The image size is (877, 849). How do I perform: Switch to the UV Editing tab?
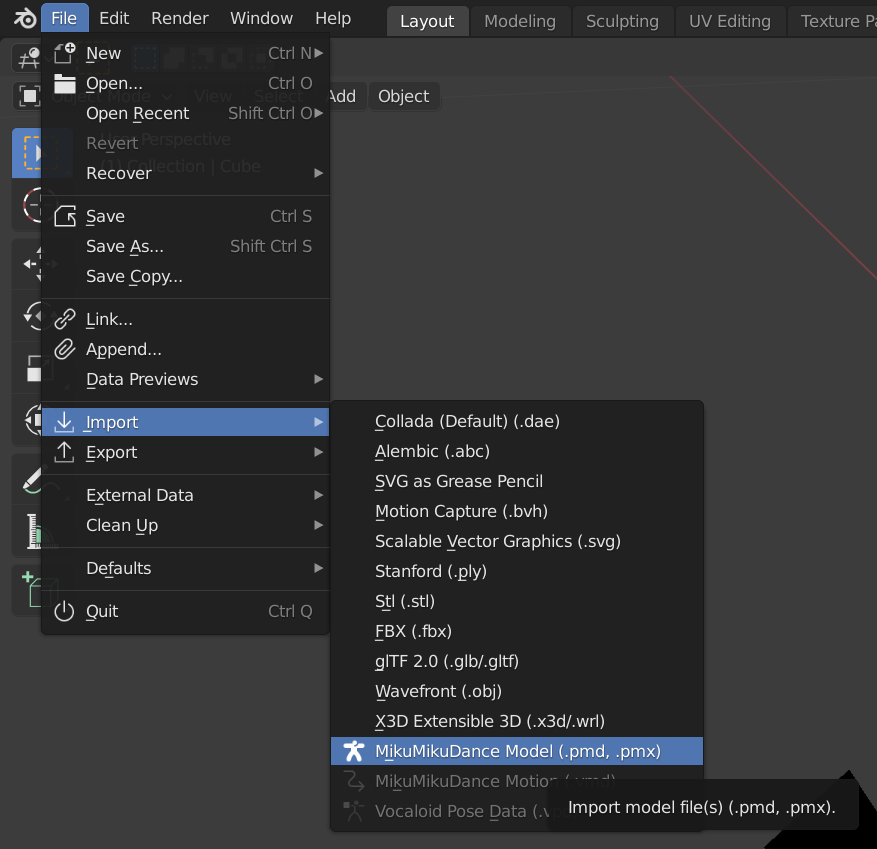pyautogui.click(x=729, y=21)
